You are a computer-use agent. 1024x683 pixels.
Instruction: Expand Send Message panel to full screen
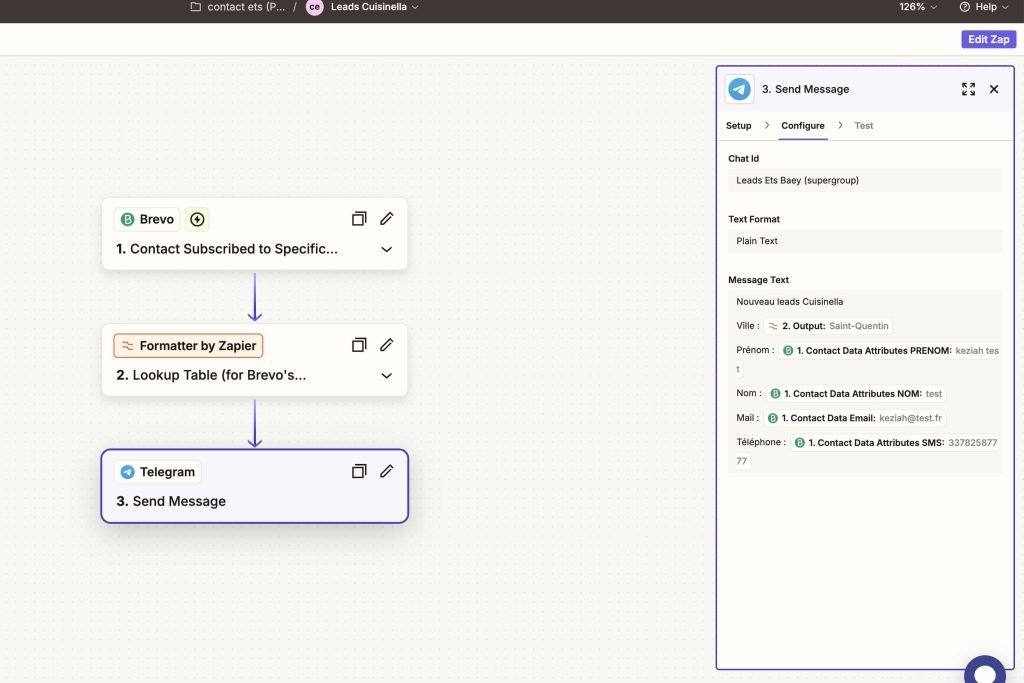(968, 89)
